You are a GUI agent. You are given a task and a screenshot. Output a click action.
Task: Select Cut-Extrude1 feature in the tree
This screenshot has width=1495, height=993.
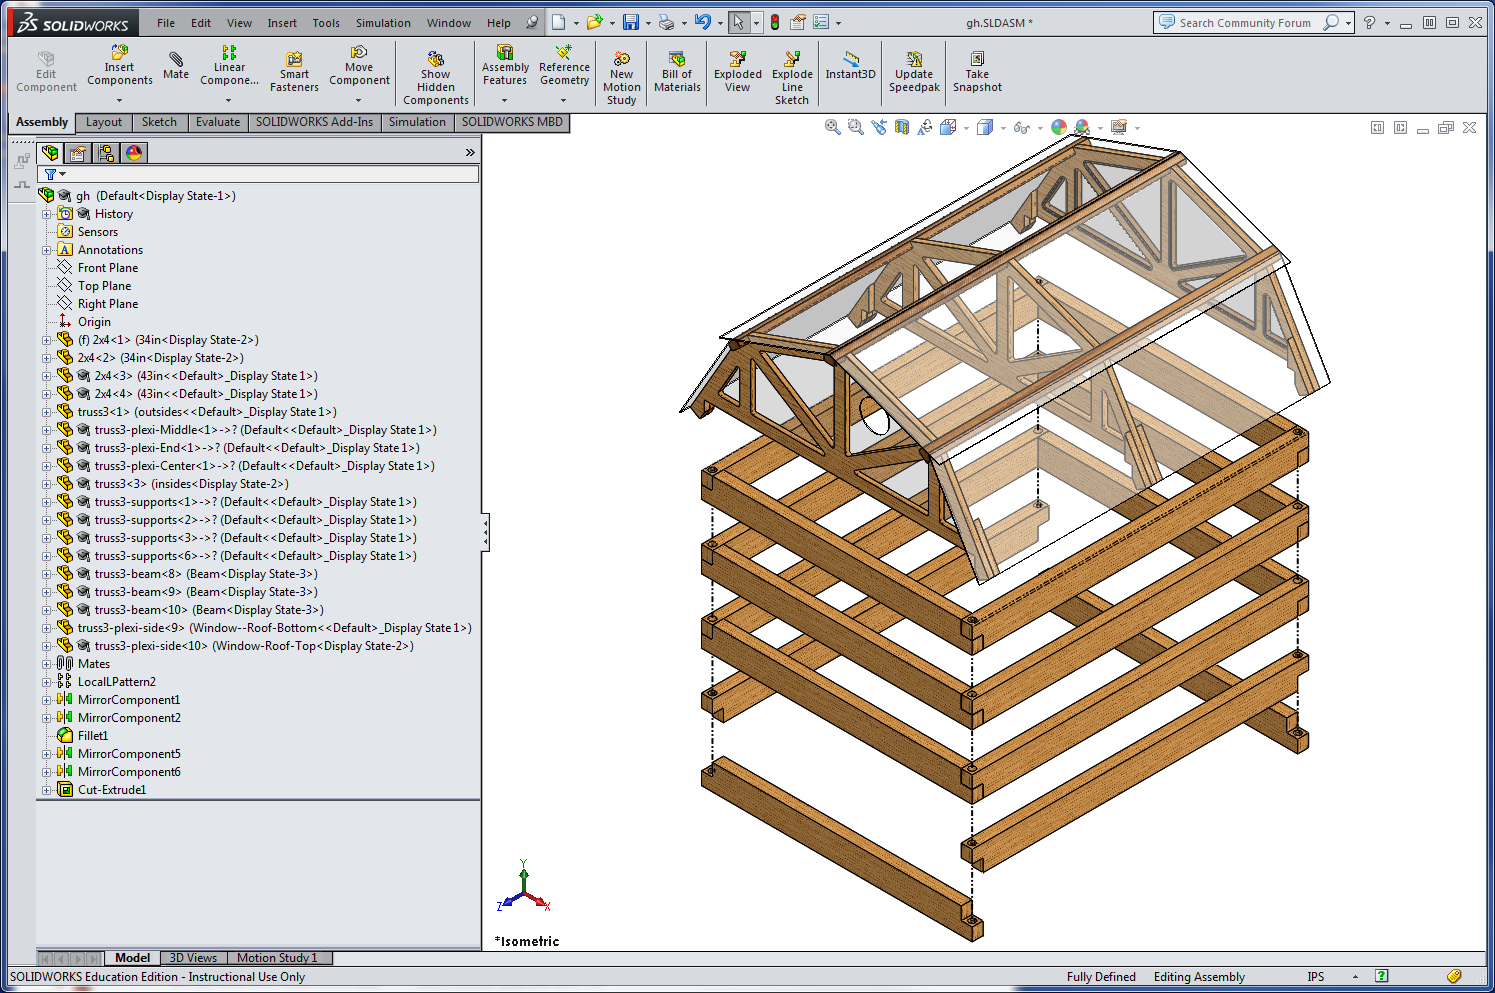coord(112,790)
